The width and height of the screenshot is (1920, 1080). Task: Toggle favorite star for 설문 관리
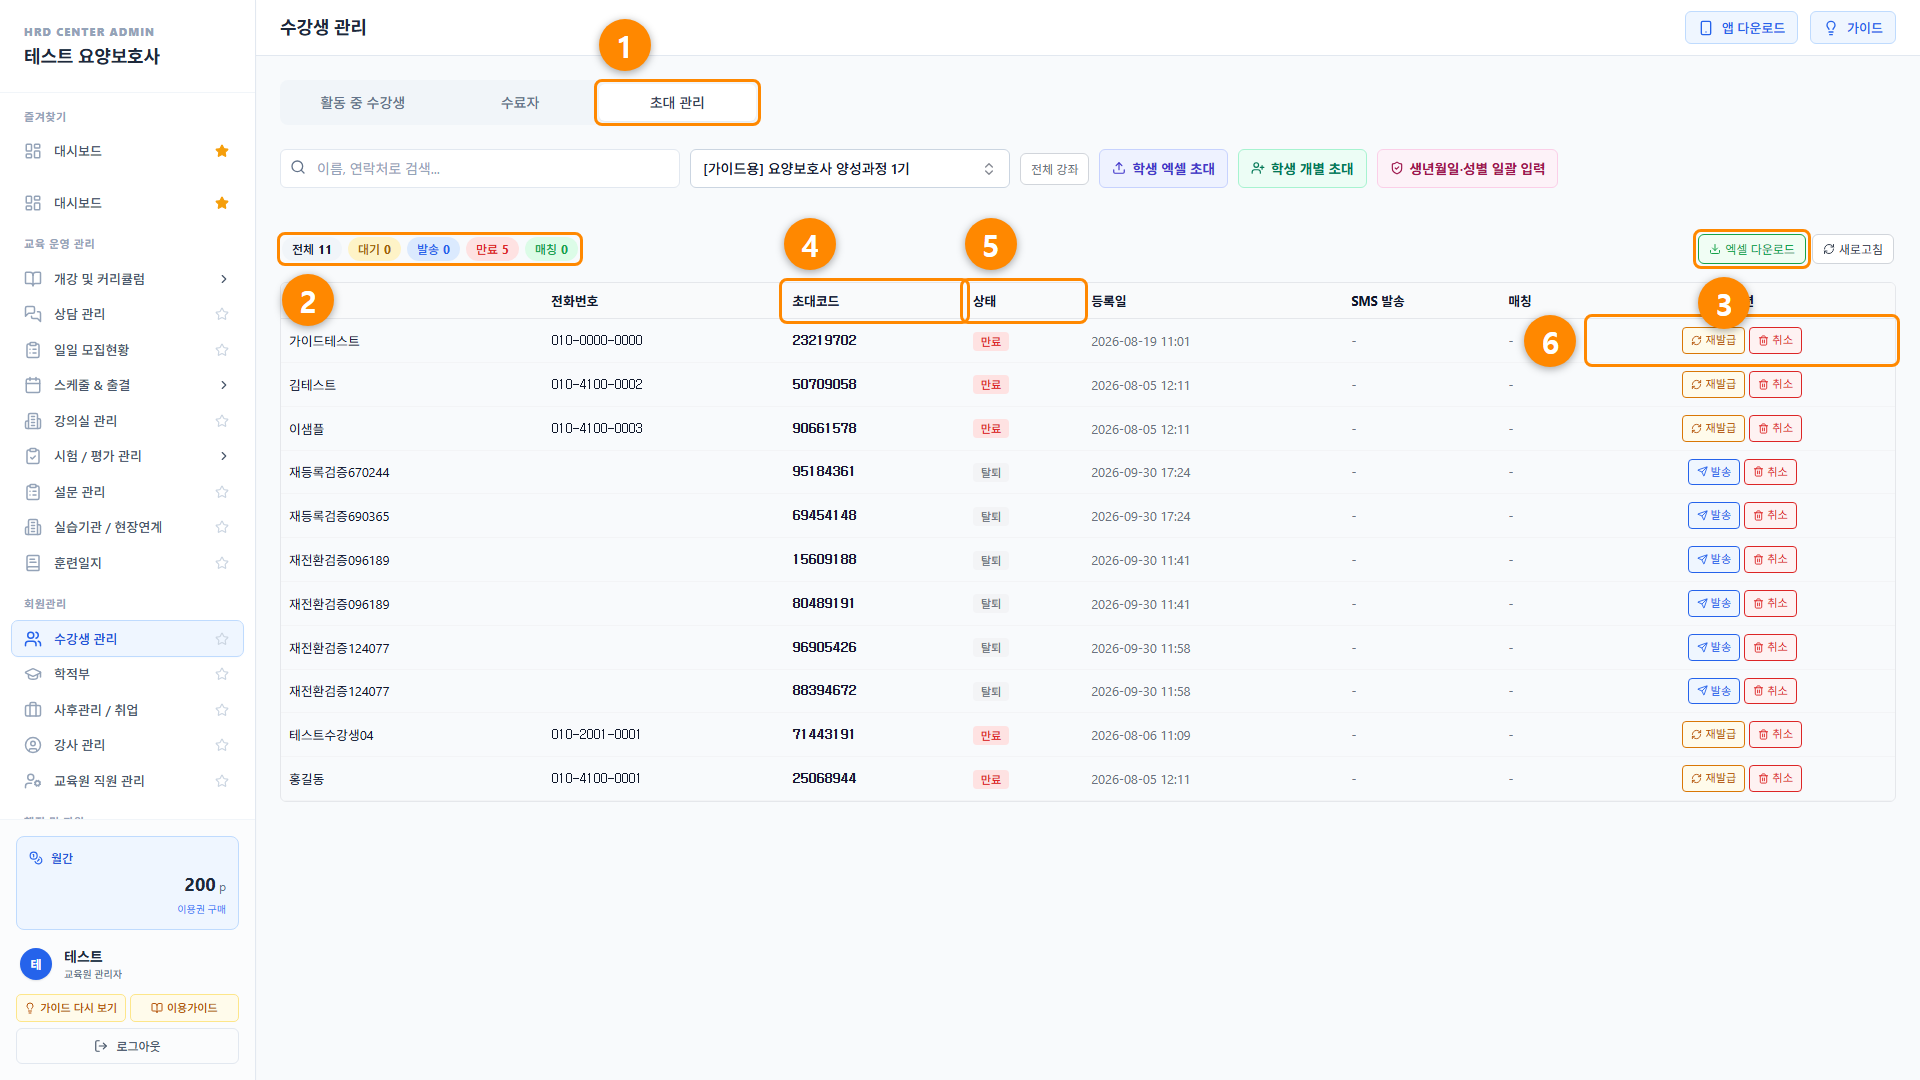coord(222,492)
